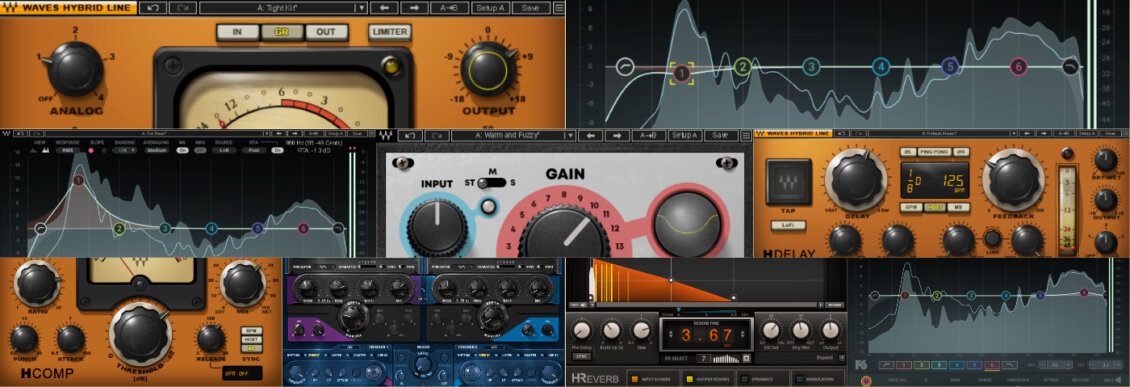Expand the H-Reverb Expand arrow
1130x387 pixels.
point(842,357)
